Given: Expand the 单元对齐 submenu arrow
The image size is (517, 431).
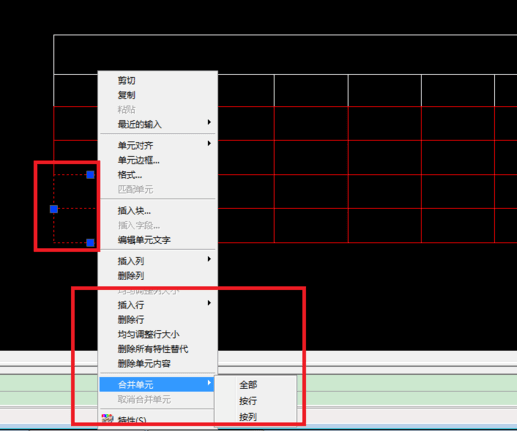Looking at the screenshot, I should pos(209,144).
